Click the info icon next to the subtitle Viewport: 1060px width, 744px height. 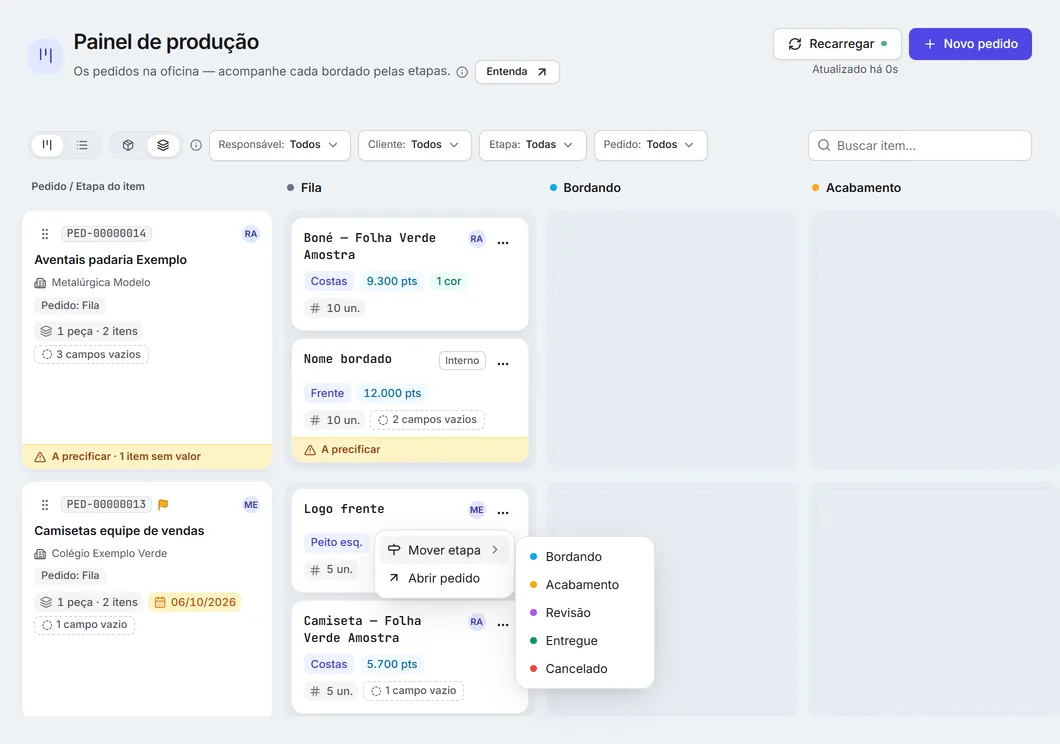(462, 72)
